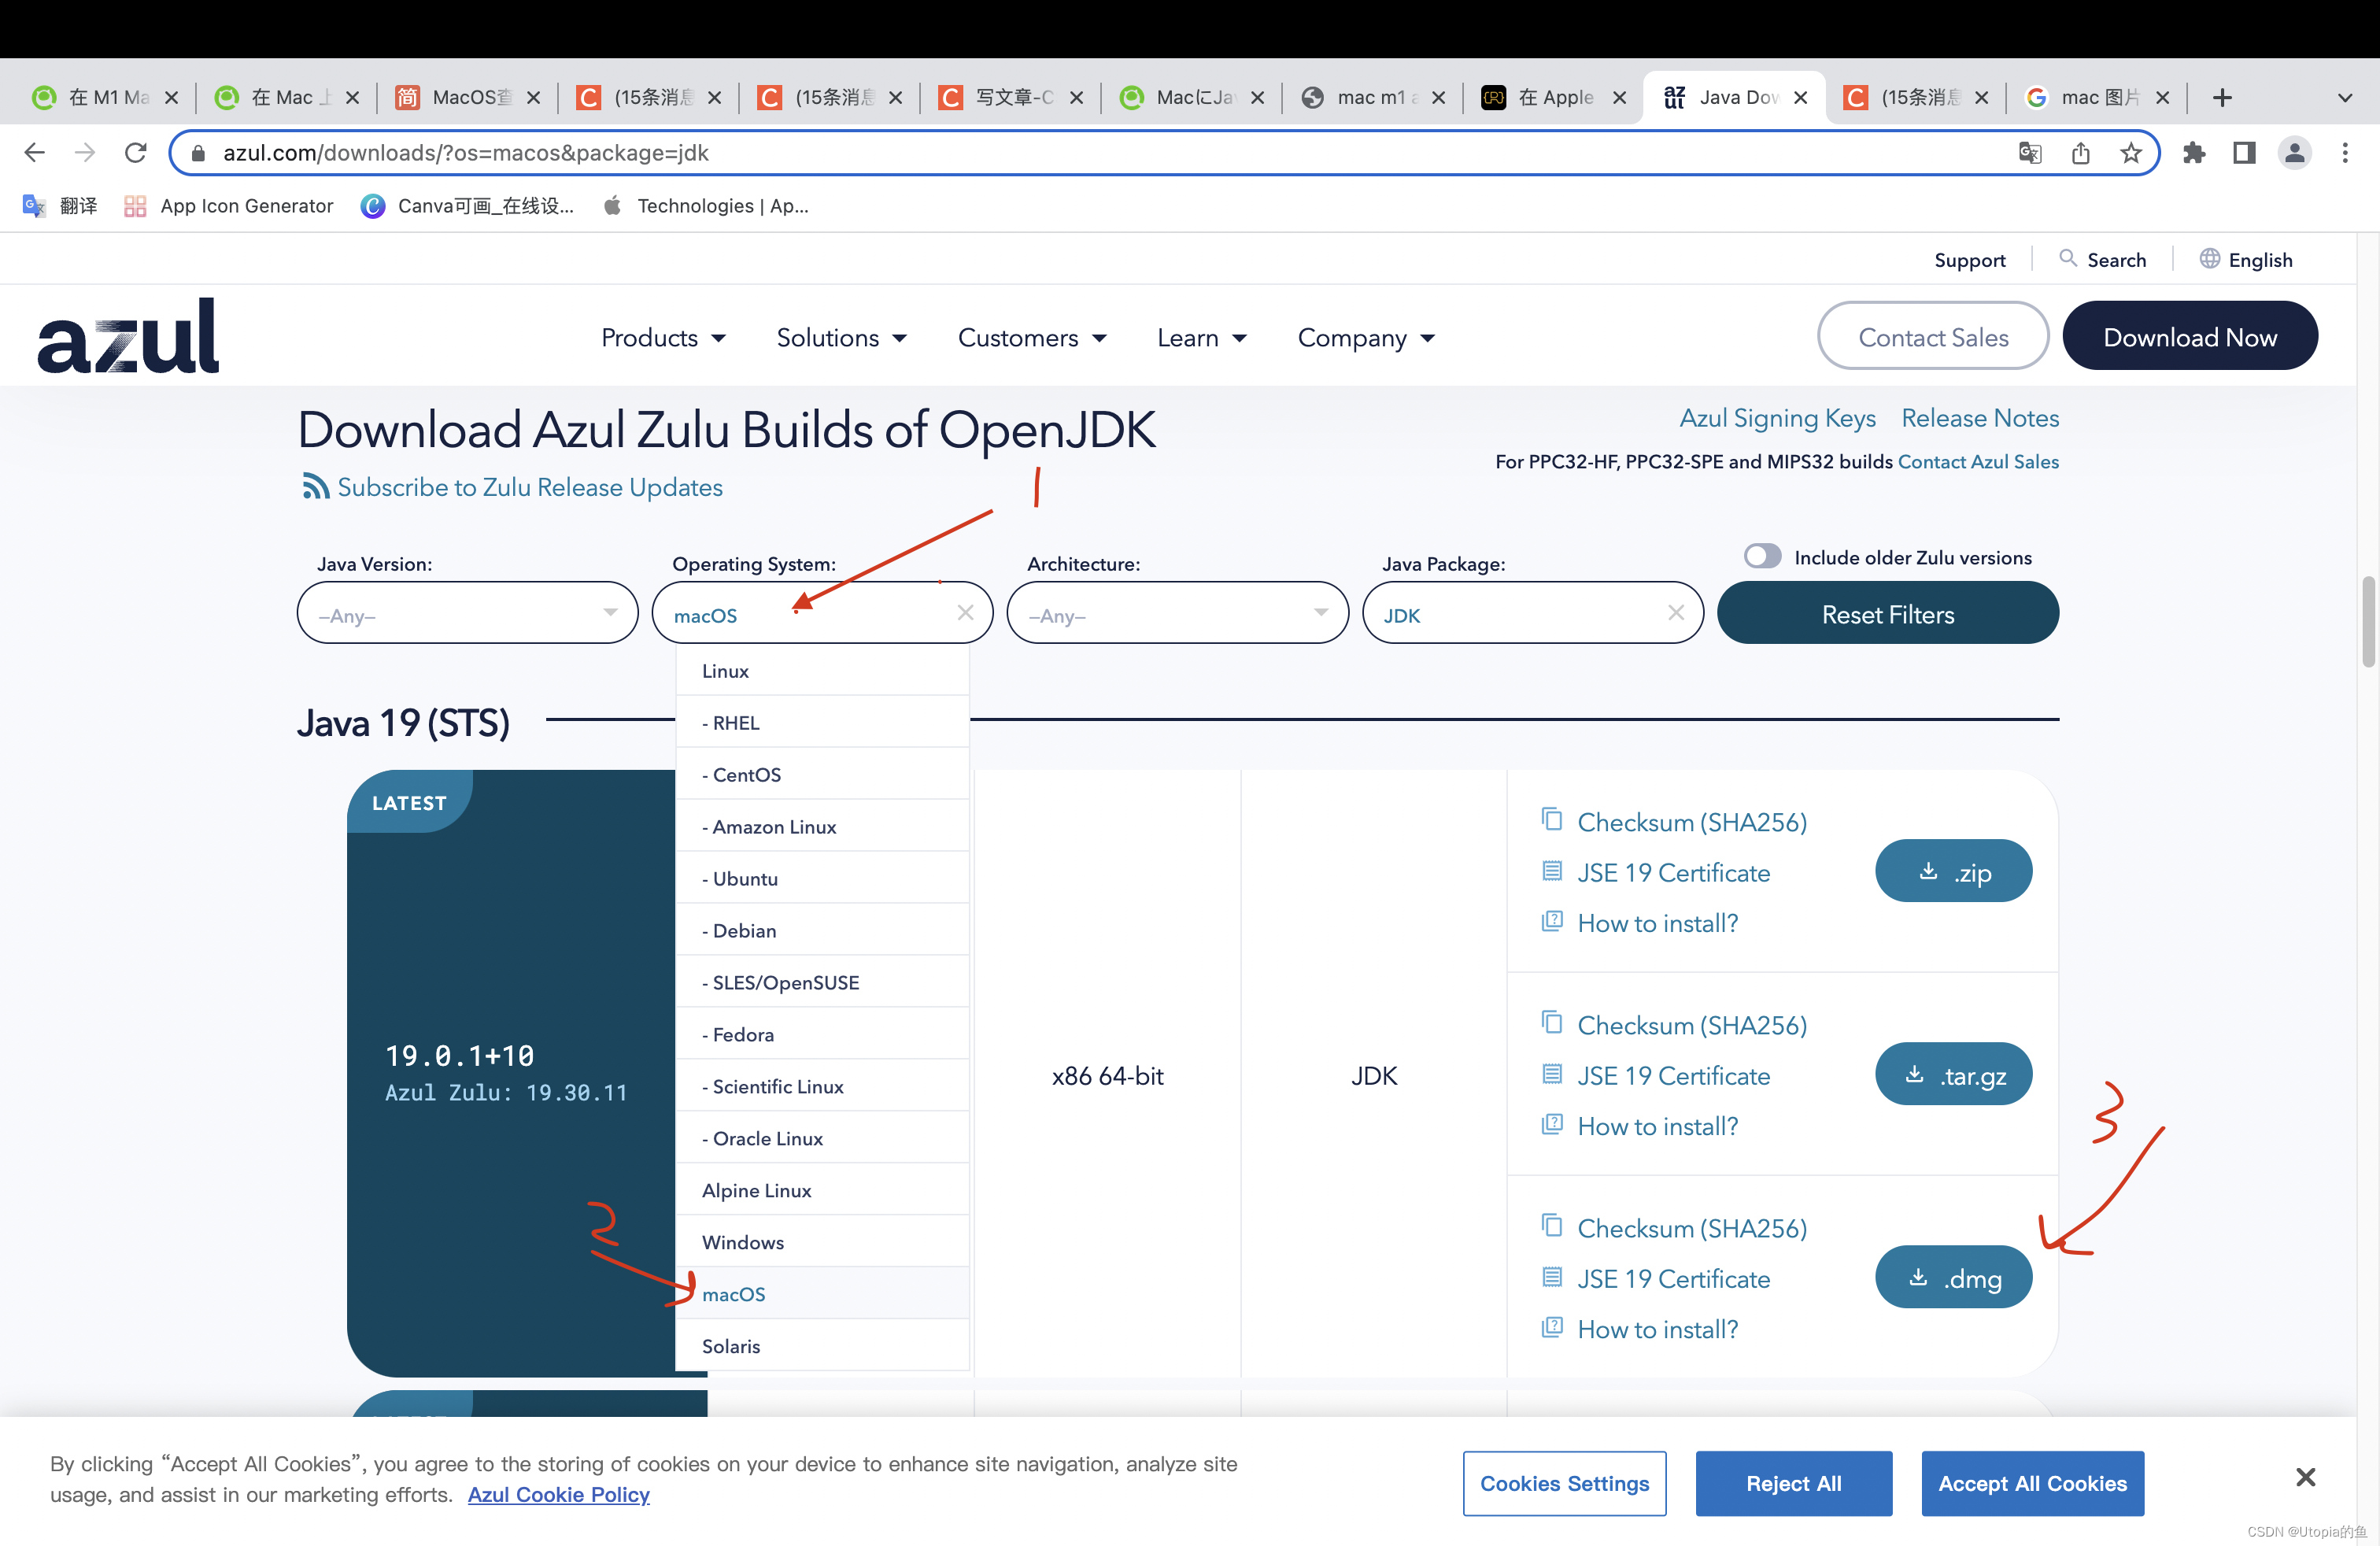Open the side panel icon in toolbar
The image size is (2380, 1546).
coord(2244,153)
